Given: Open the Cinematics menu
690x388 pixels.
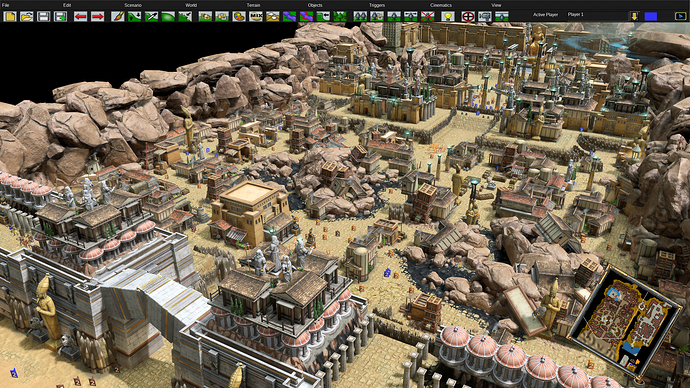Looking at the screenshot, I should [x=441, y=5].
